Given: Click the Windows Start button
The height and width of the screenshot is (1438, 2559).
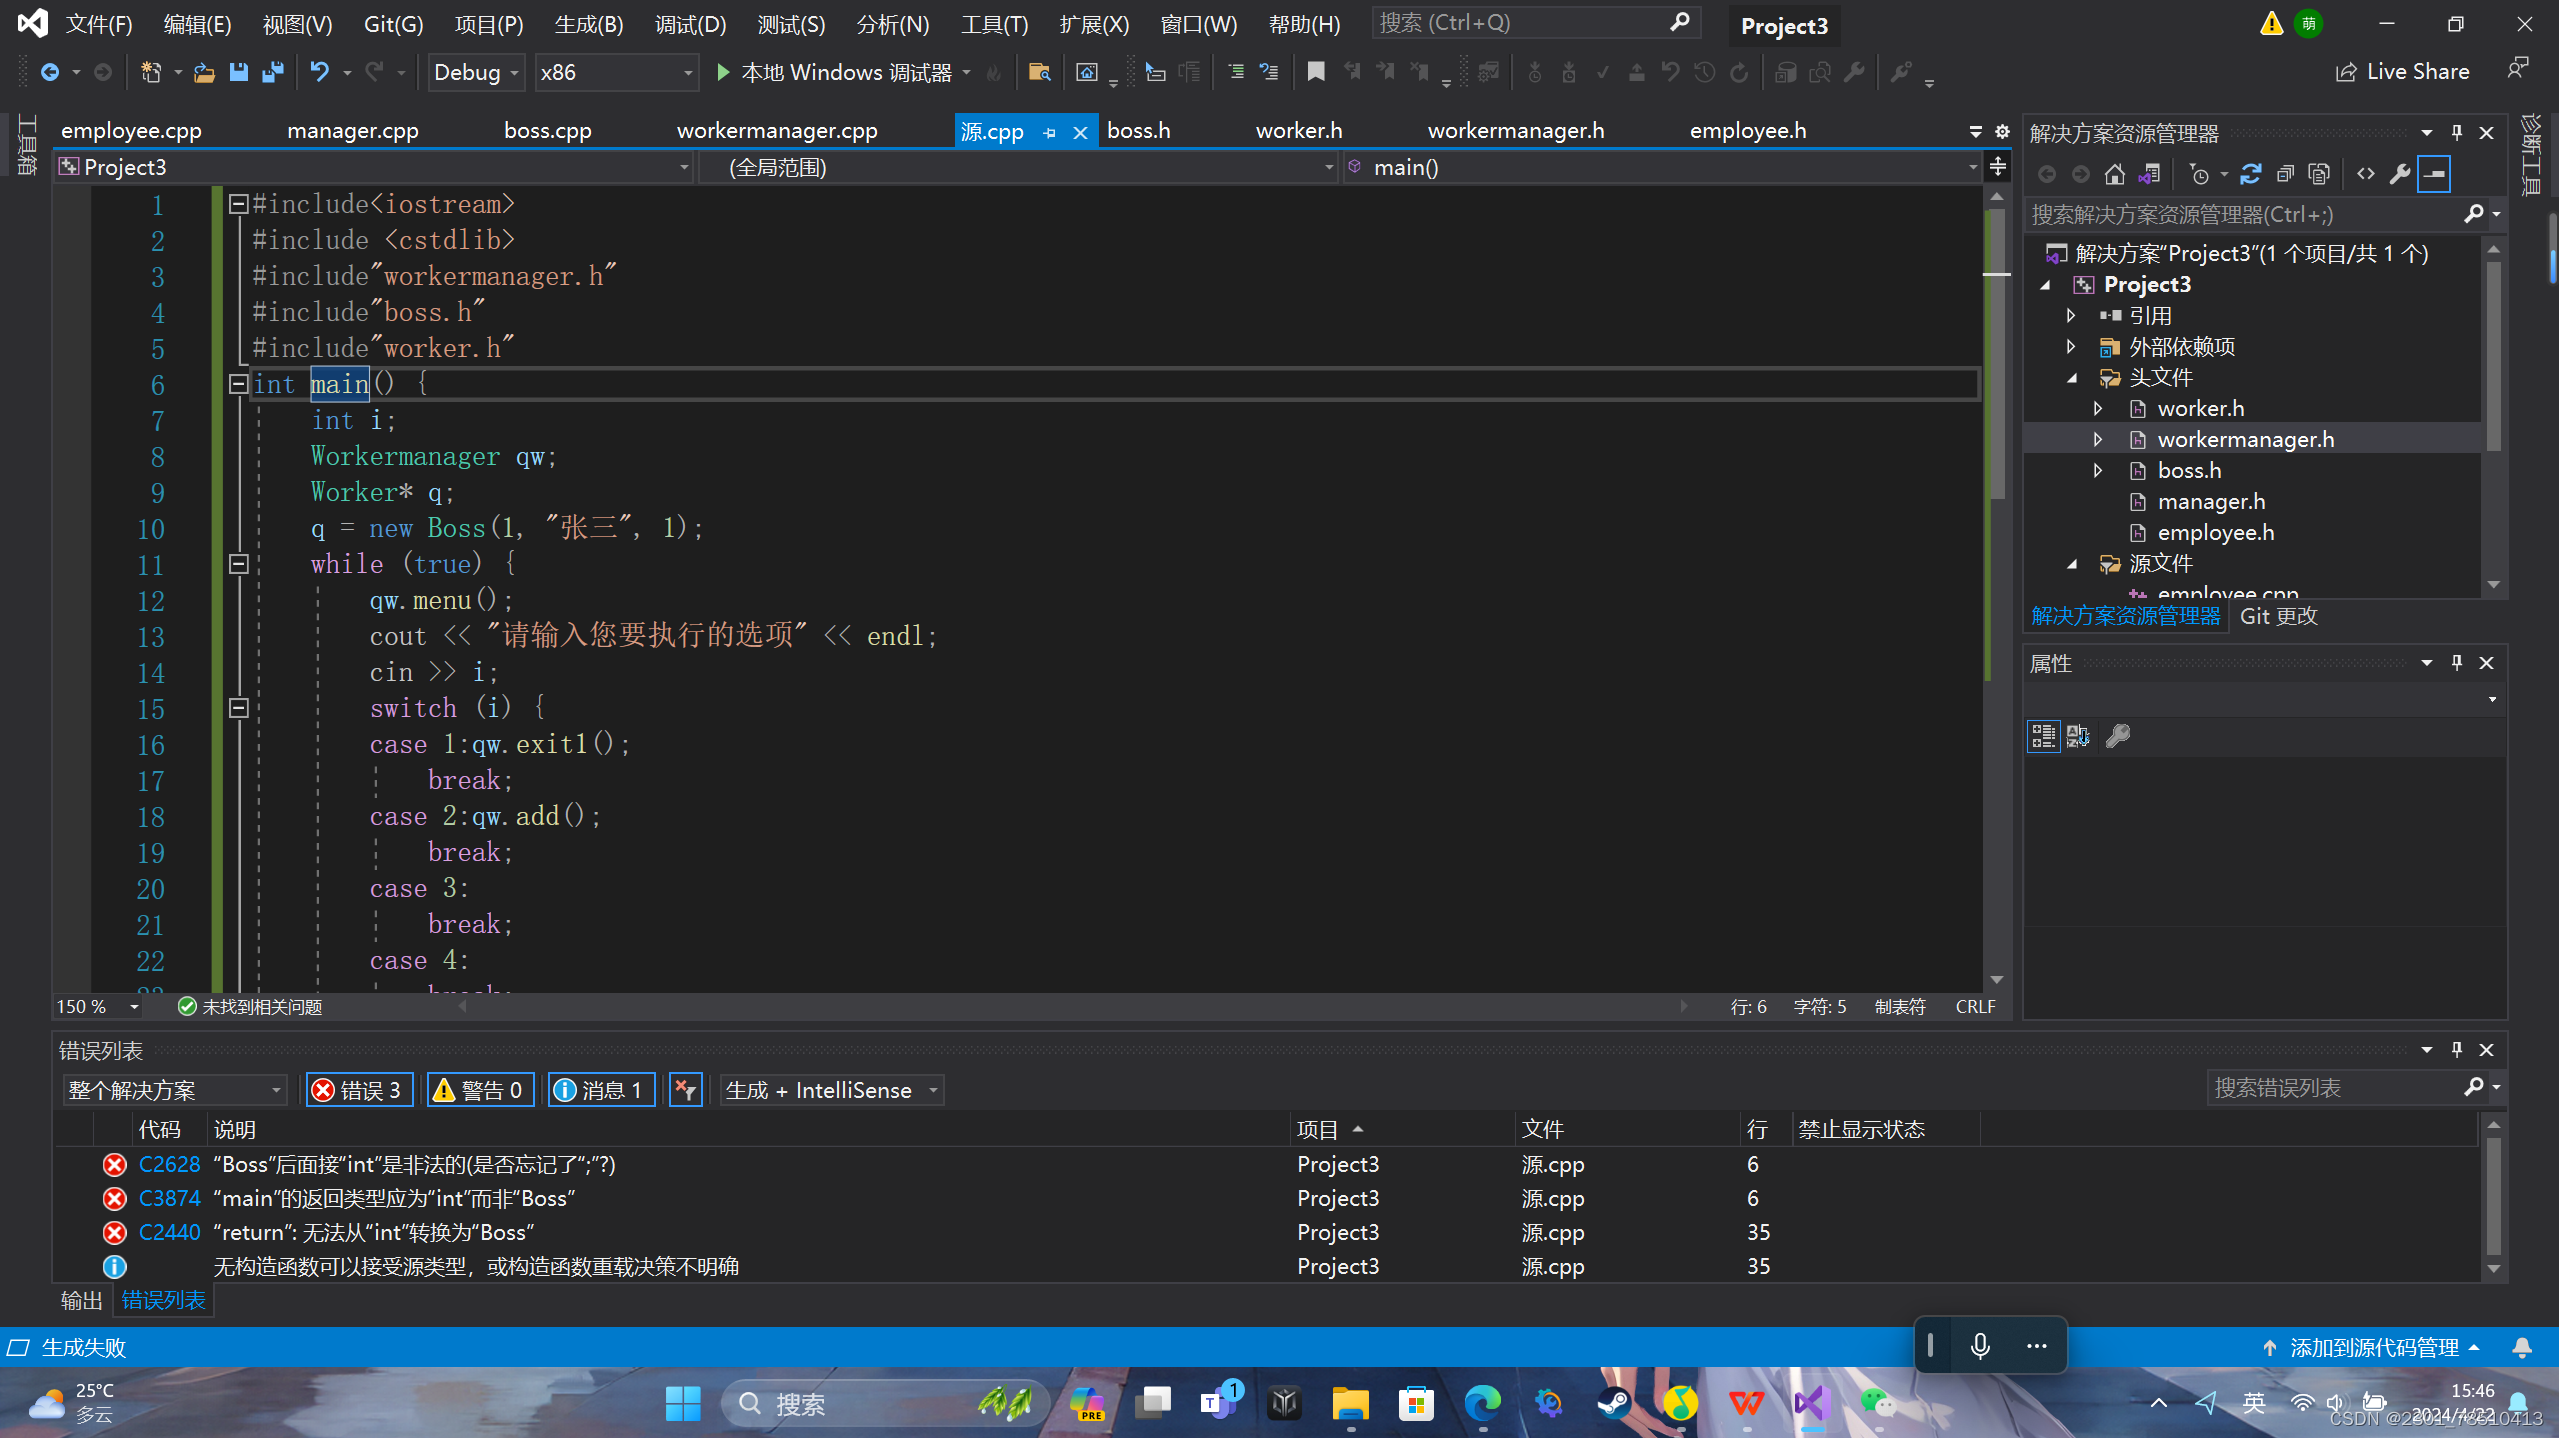Looking at the screenshot, I should pyautogui.click(x=683, y=1403).
